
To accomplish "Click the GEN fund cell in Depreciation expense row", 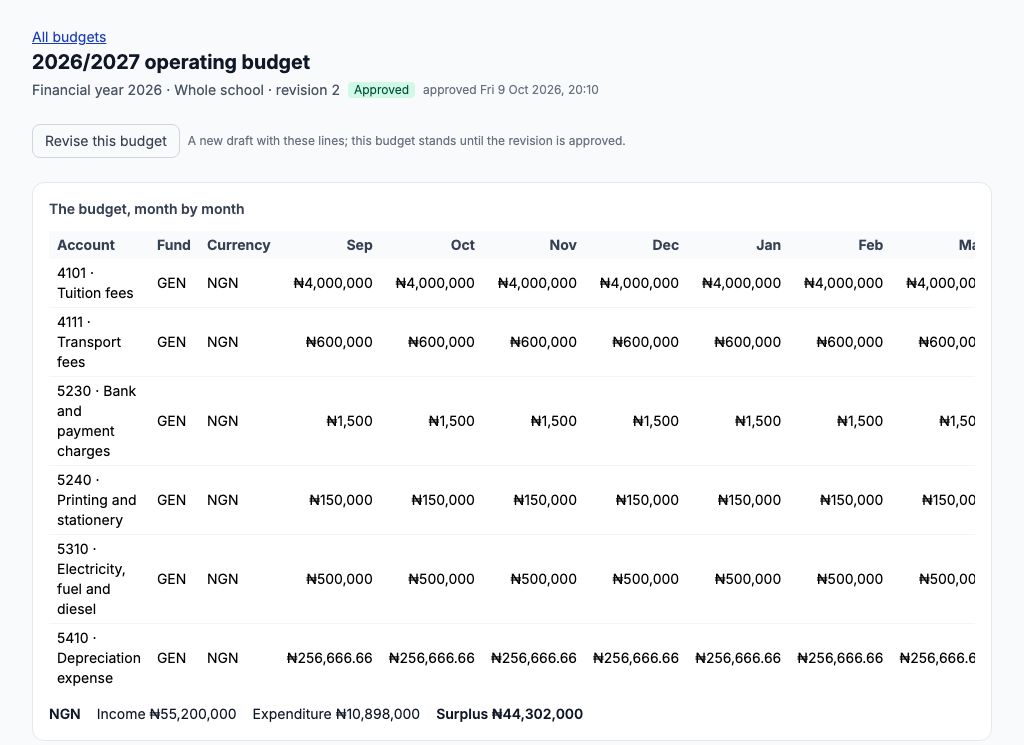I will pyautogui.click(x=171, y=658).
